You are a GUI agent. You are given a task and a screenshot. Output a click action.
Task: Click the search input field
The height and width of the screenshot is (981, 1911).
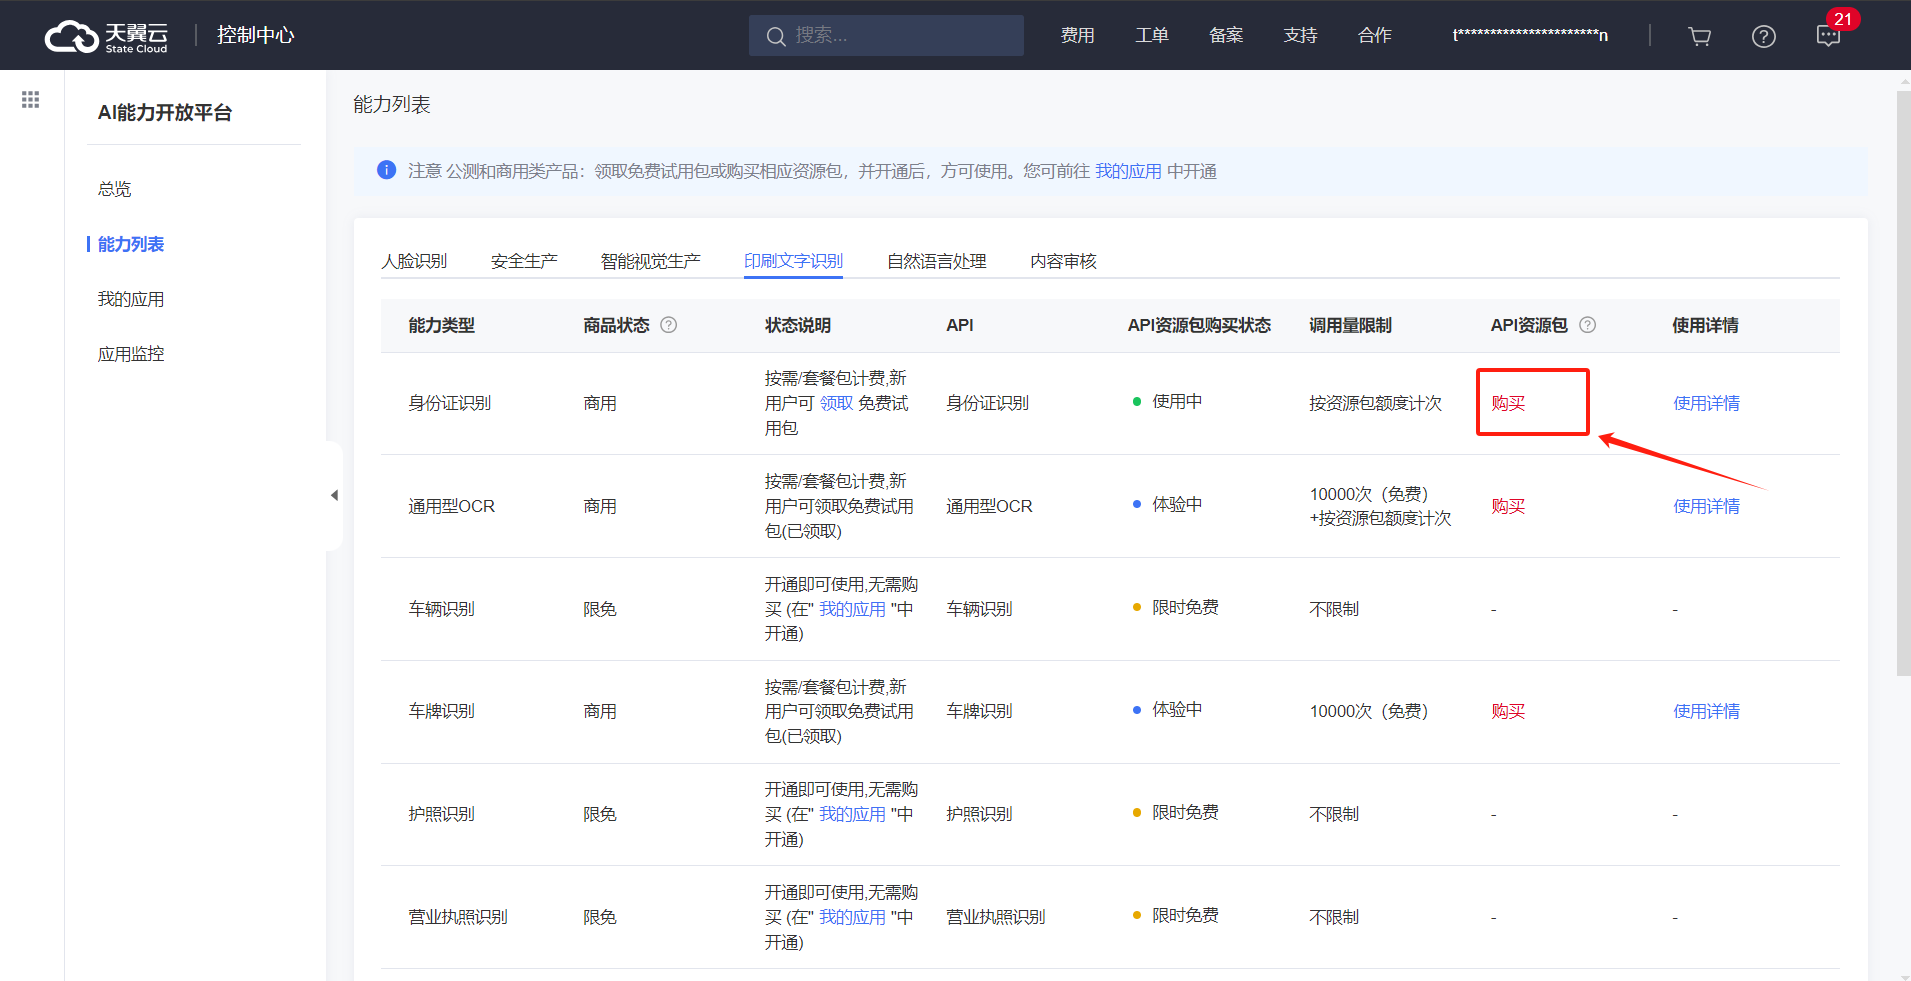point(886,35)
